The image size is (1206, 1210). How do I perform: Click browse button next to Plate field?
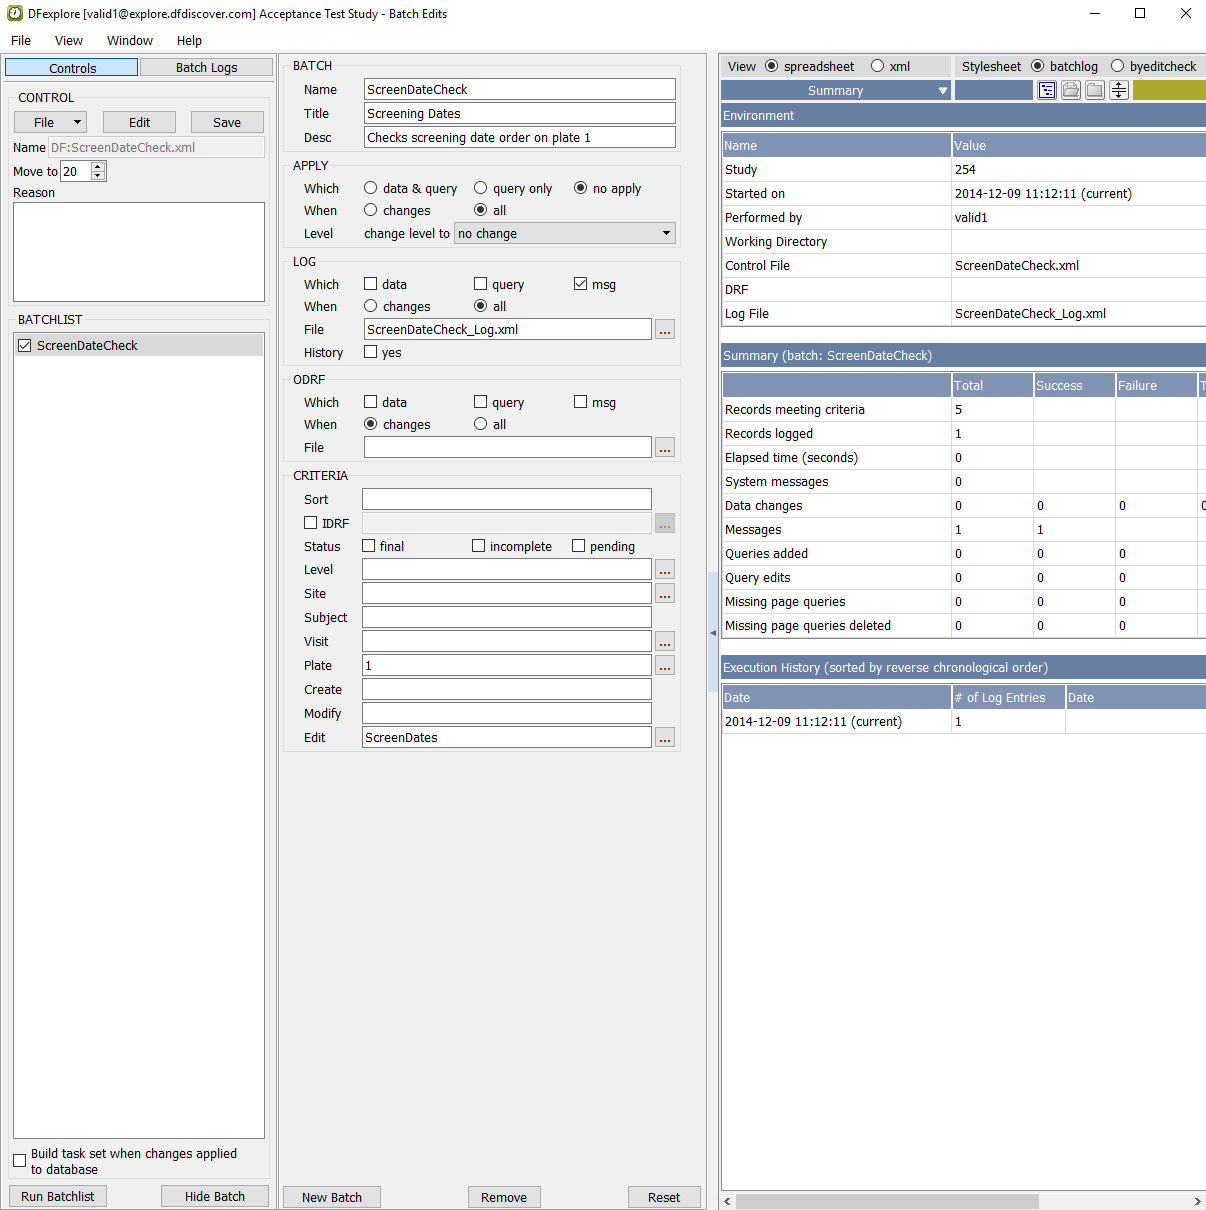(665, 666)
